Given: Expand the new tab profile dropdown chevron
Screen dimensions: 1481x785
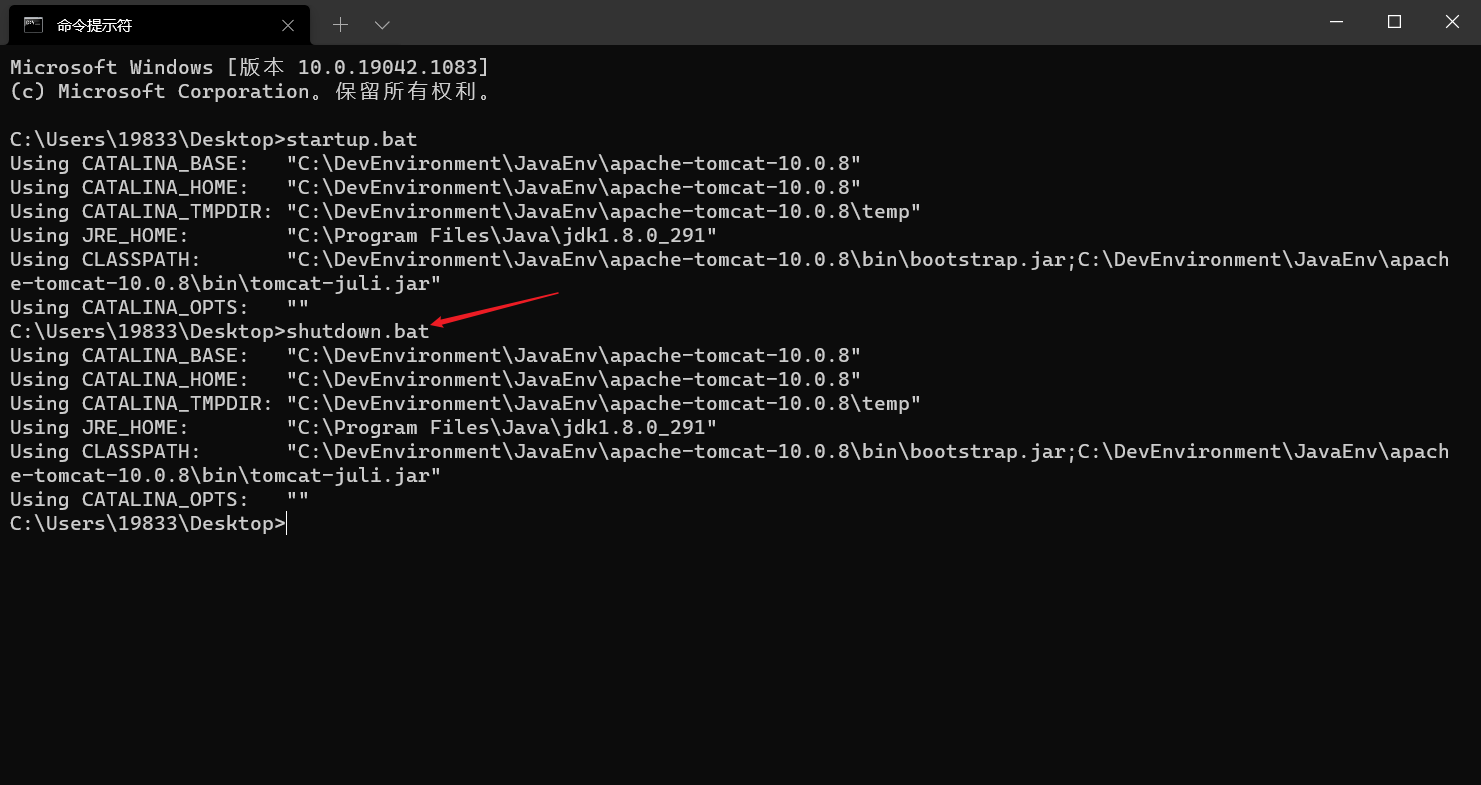Looking at the screenshot, I should [382, 24].
